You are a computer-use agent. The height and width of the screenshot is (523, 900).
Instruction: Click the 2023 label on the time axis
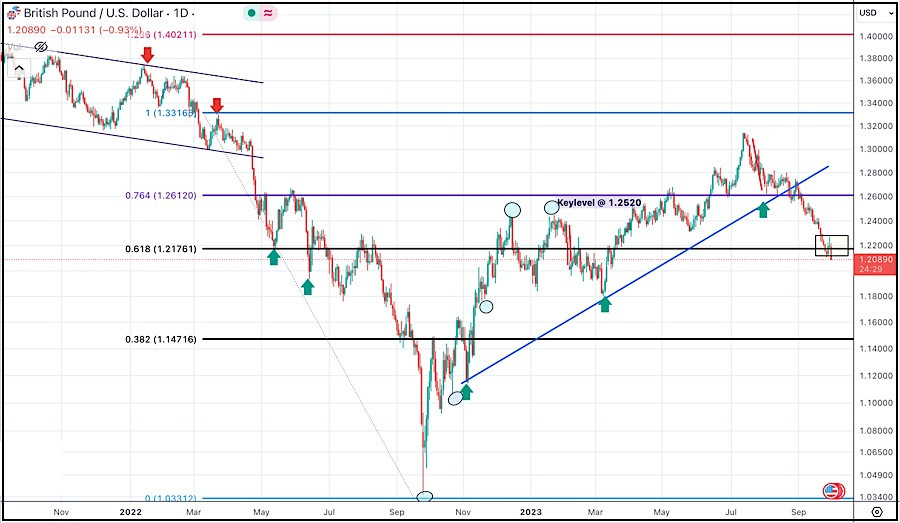(530, 512)
